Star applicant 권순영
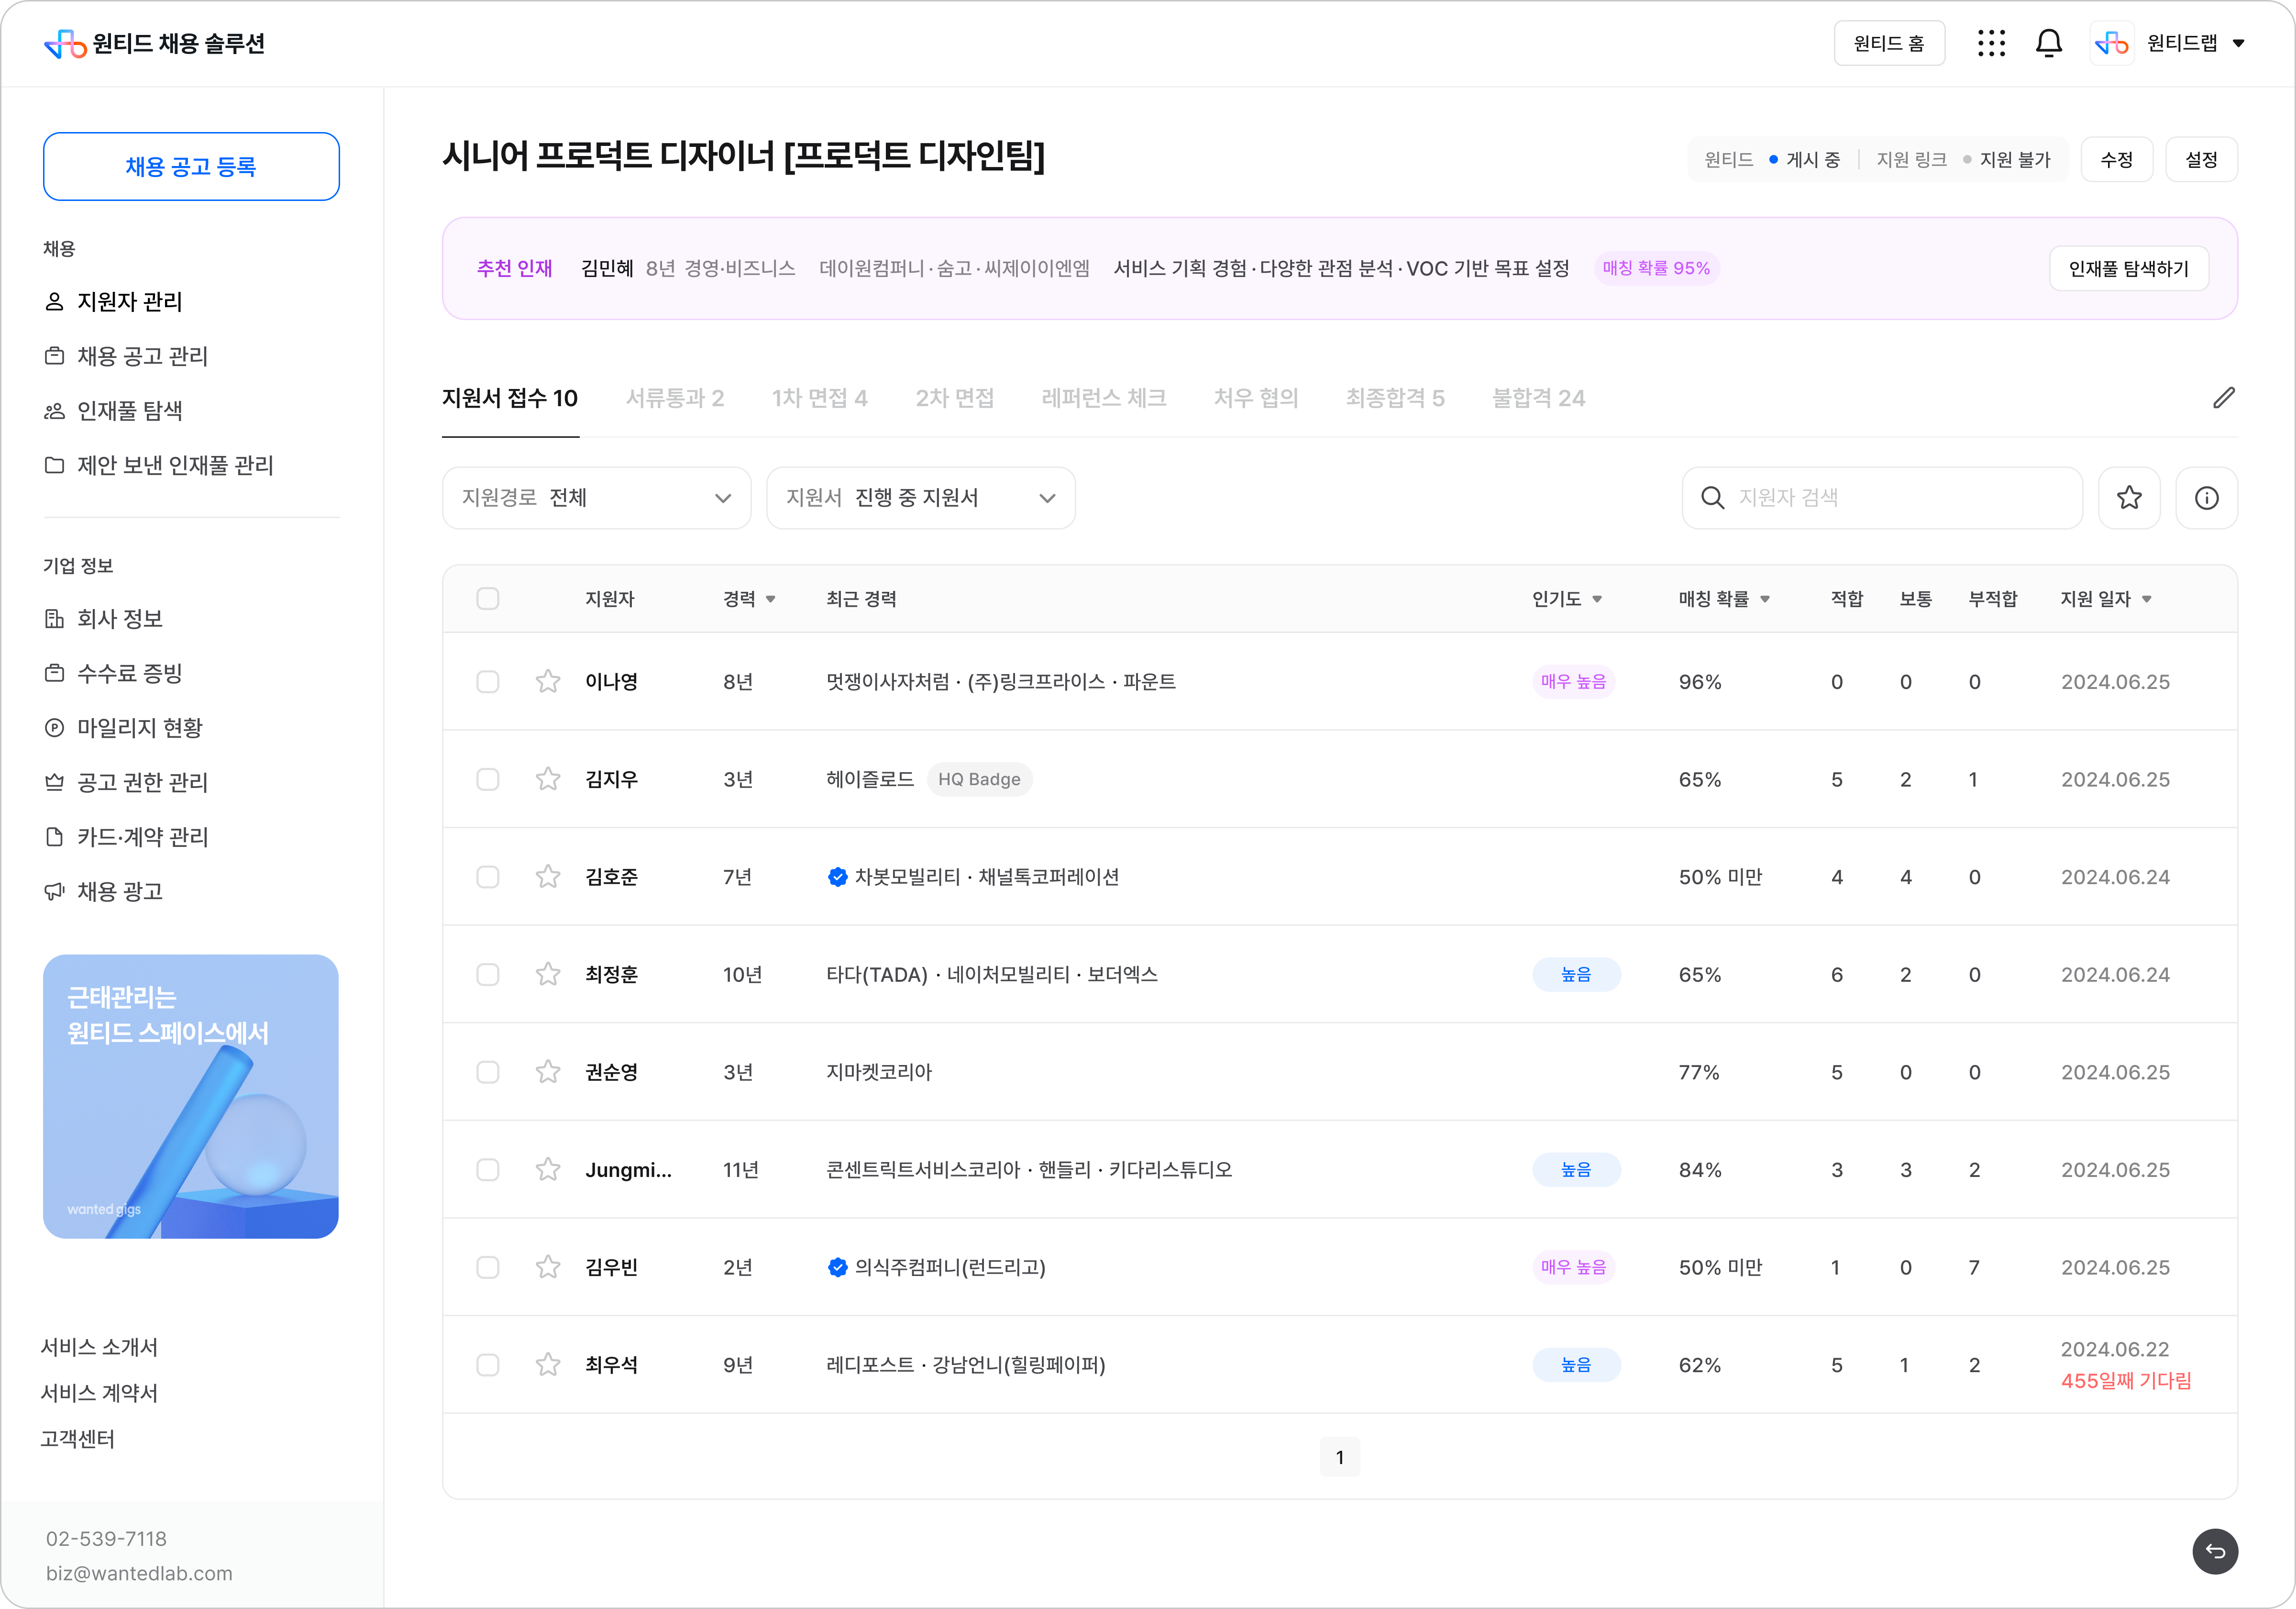The width and height of the screenshot is (2296, 1609). [548, 1072]
